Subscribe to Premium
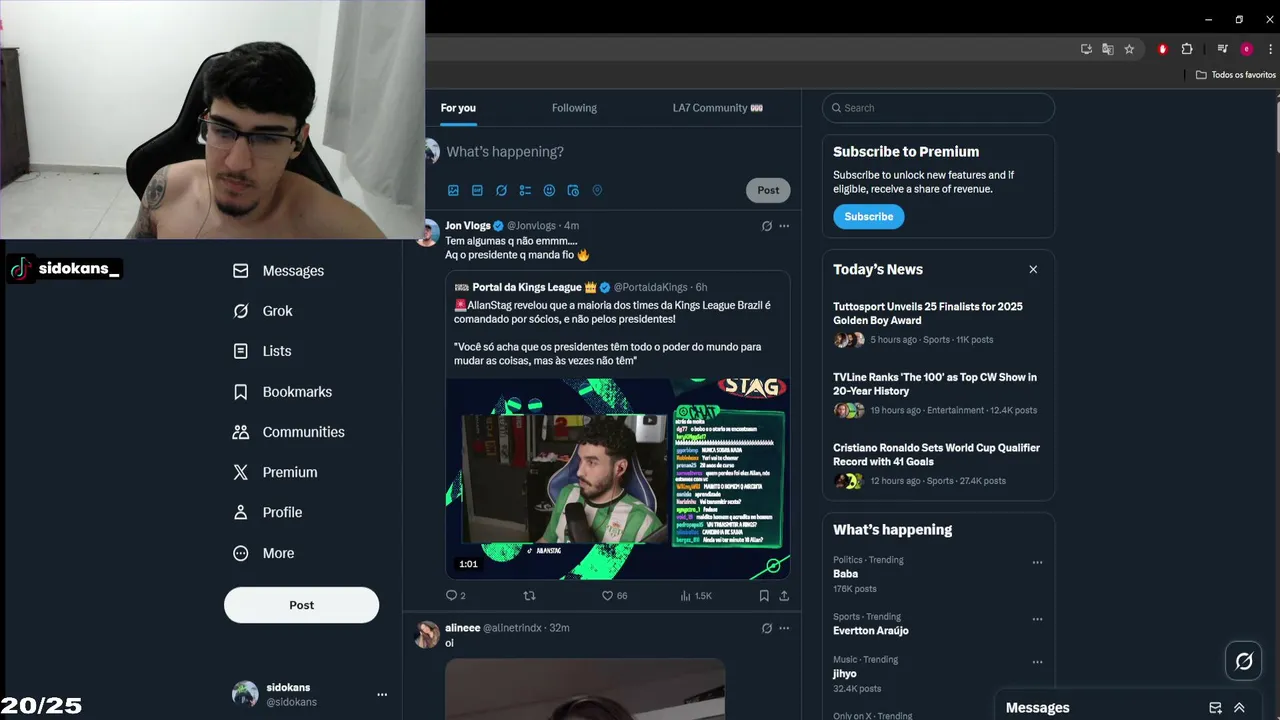The image size is (1280, 720). point(868,217)
